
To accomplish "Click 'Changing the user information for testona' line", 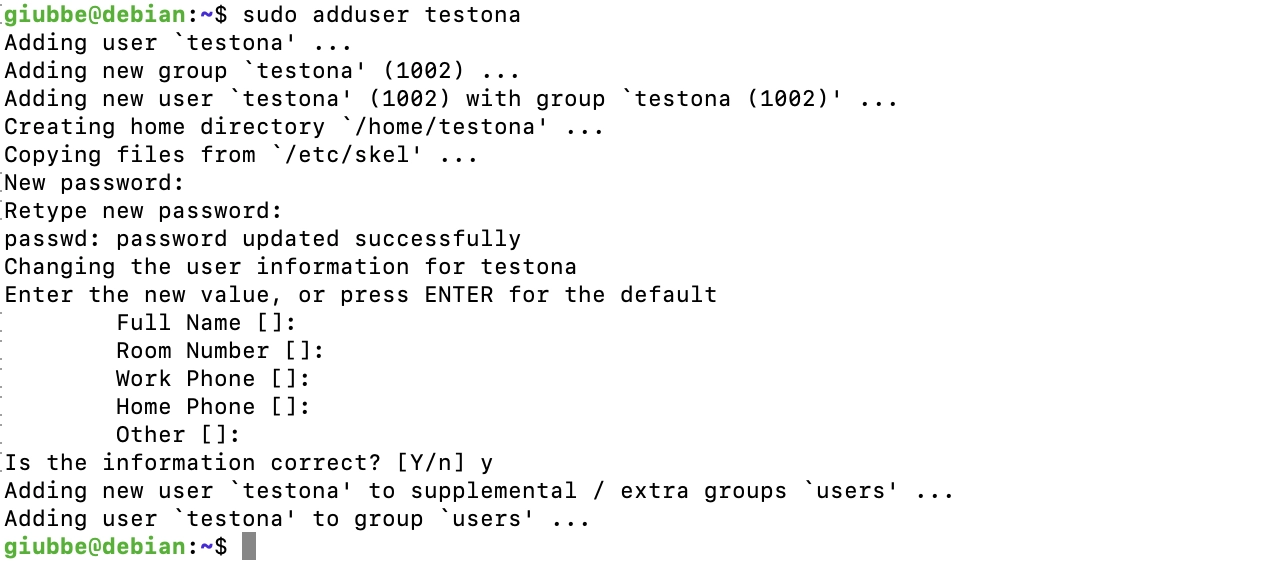I will (291, 267).
